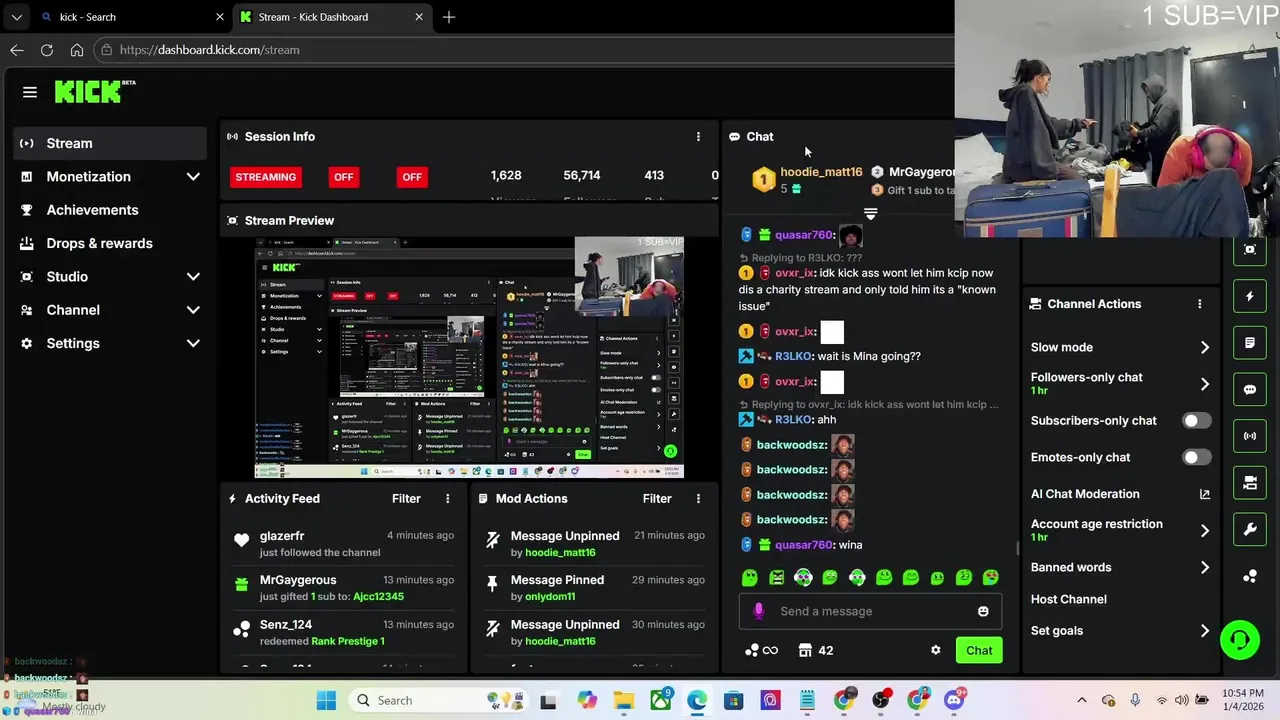The image size is (1280, 720).
Task: Open Ajcc12345 profile link
Action: pyautogui.click(x=378, y=597)
